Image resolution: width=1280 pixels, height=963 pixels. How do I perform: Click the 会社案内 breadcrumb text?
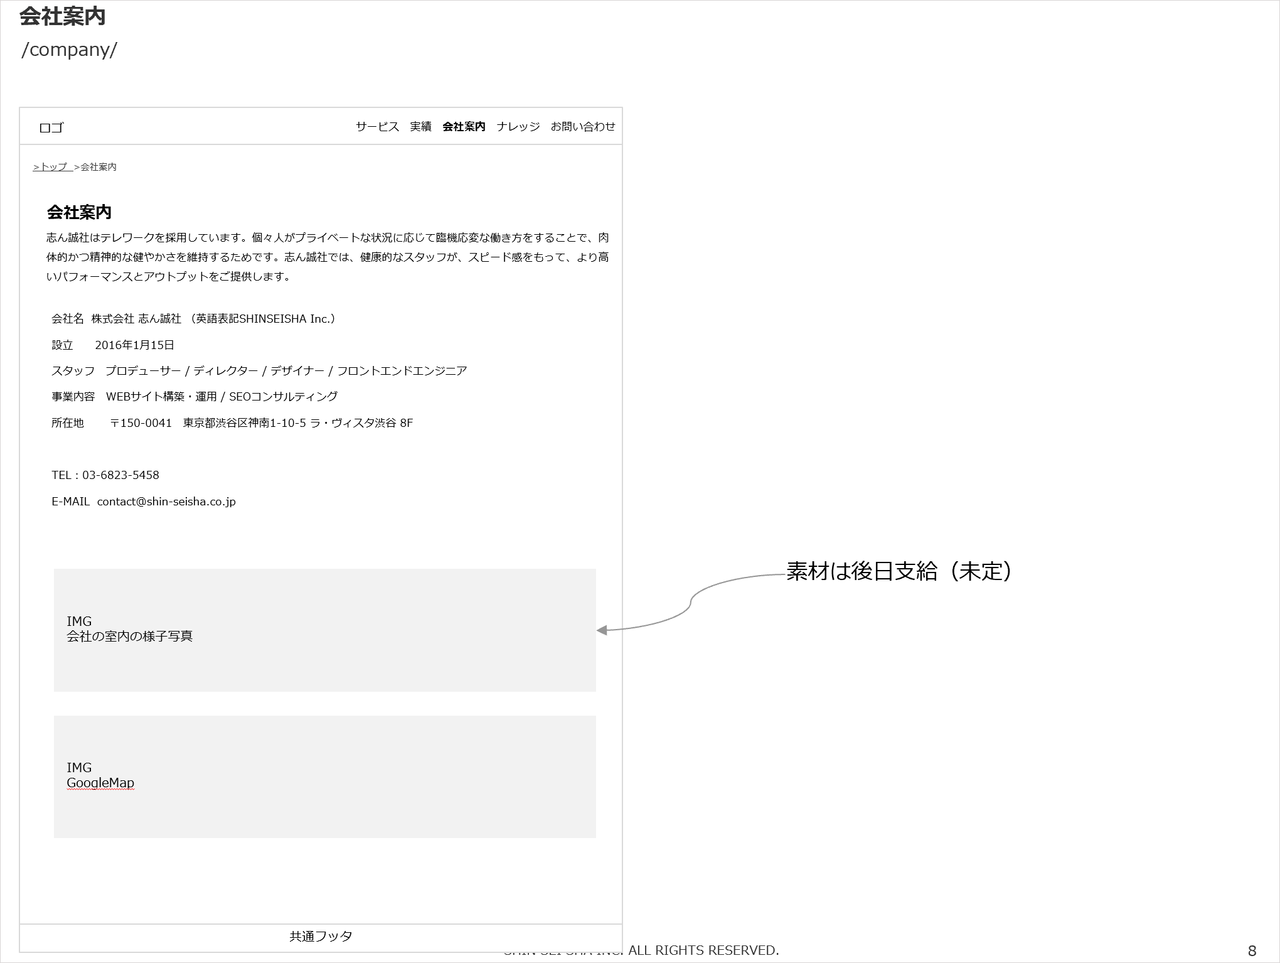coord(98,167)
